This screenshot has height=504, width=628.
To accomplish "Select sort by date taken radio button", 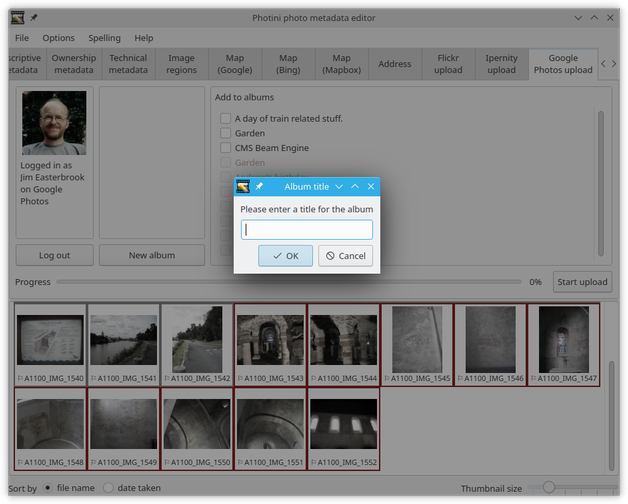I will (x=108, y=488).
